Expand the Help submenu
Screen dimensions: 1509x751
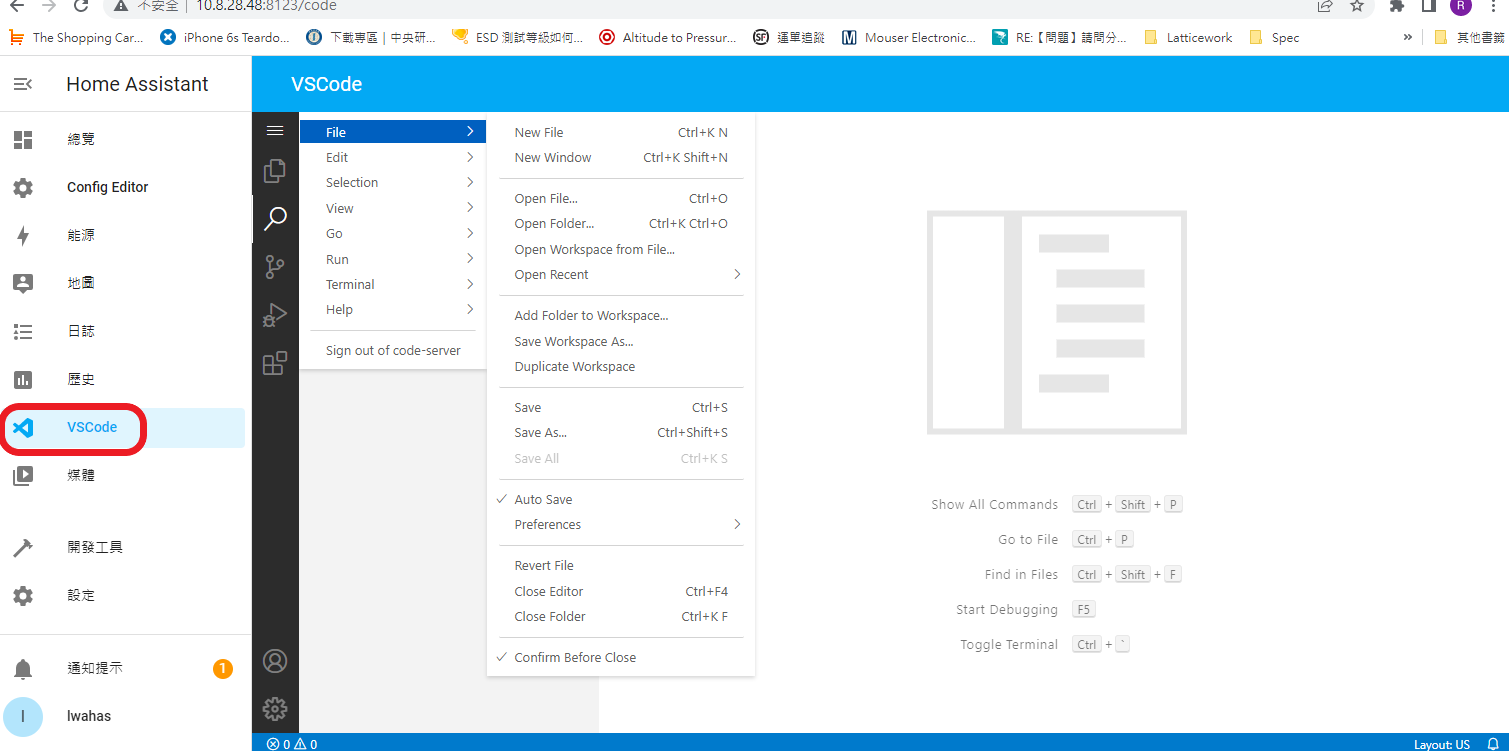click(393, 309)
